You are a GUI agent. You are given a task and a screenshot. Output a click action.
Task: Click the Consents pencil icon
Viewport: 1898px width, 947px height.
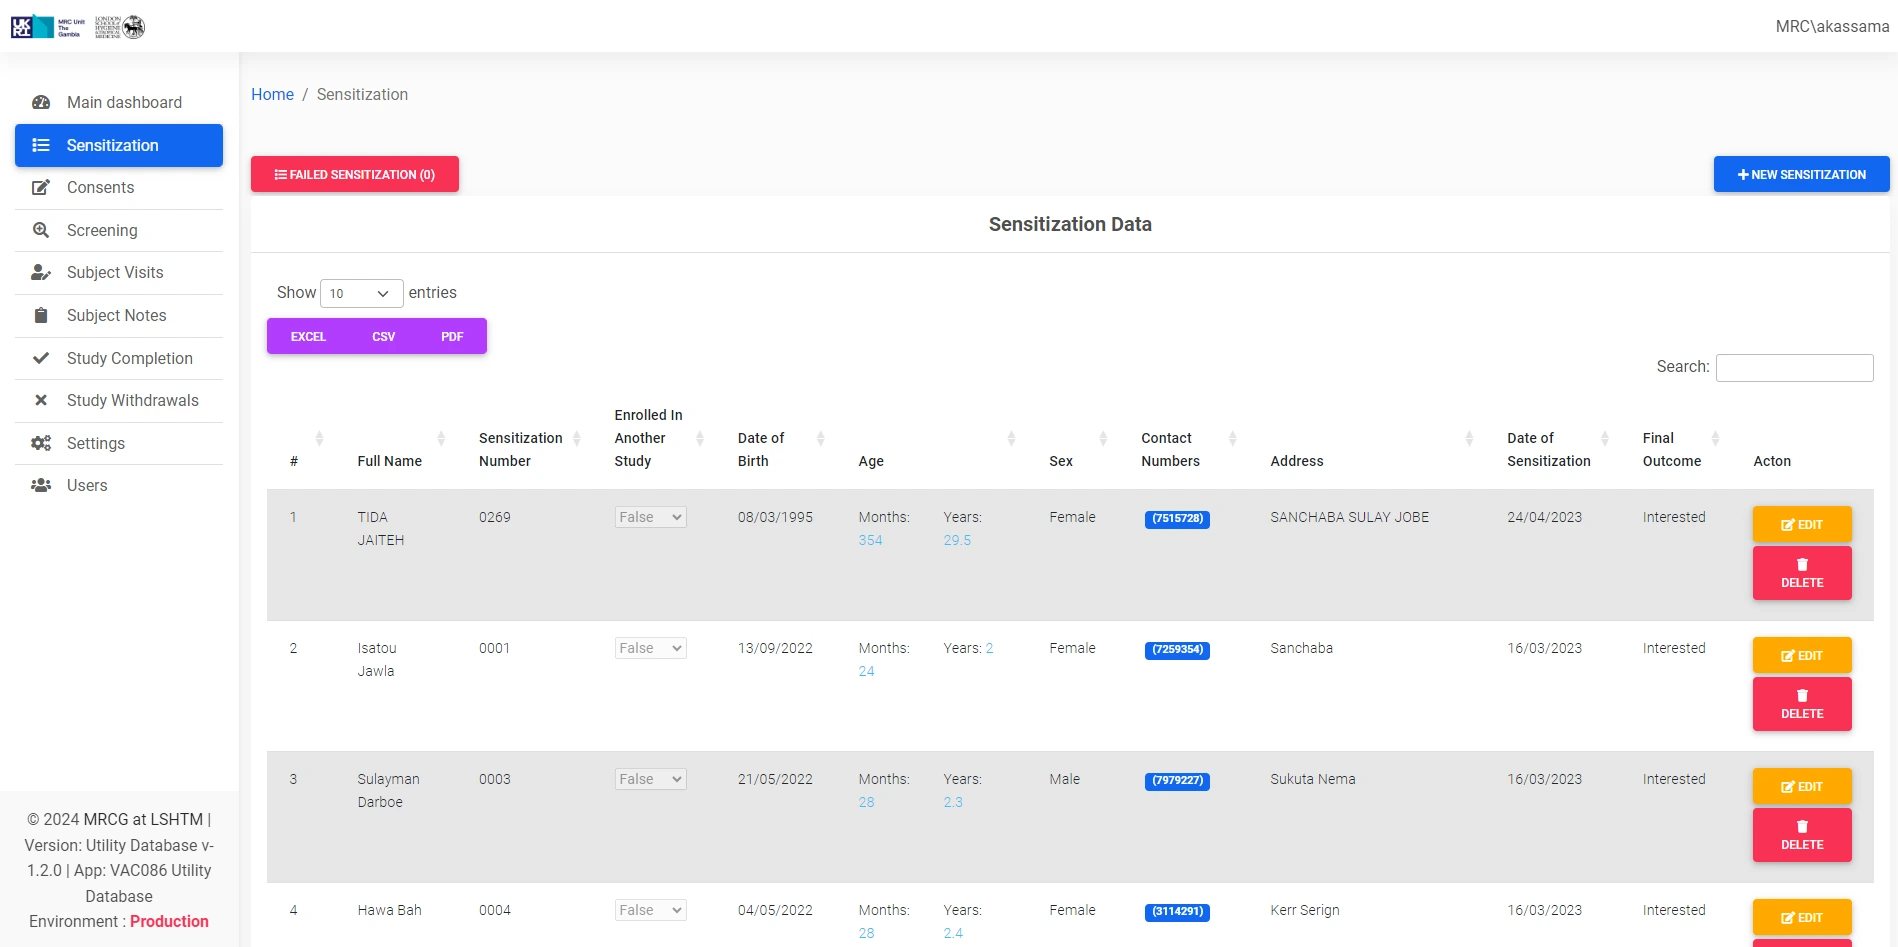pyautogui.click(x=41, y=188)
